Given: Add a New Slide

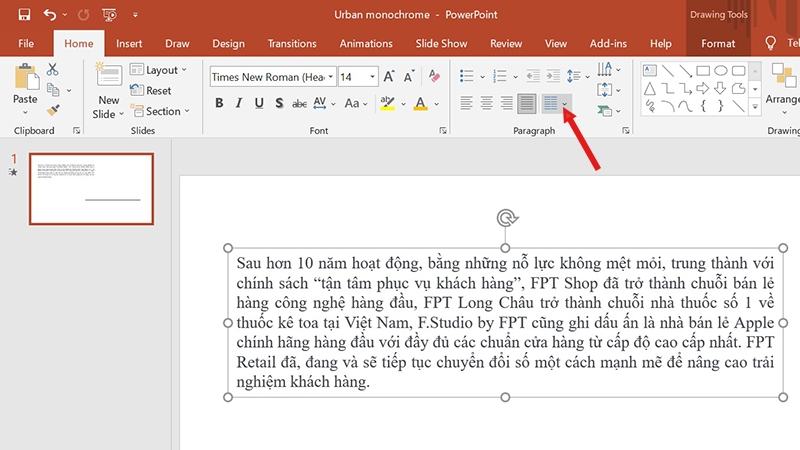Looking at the screenshot, I should 108,91.
